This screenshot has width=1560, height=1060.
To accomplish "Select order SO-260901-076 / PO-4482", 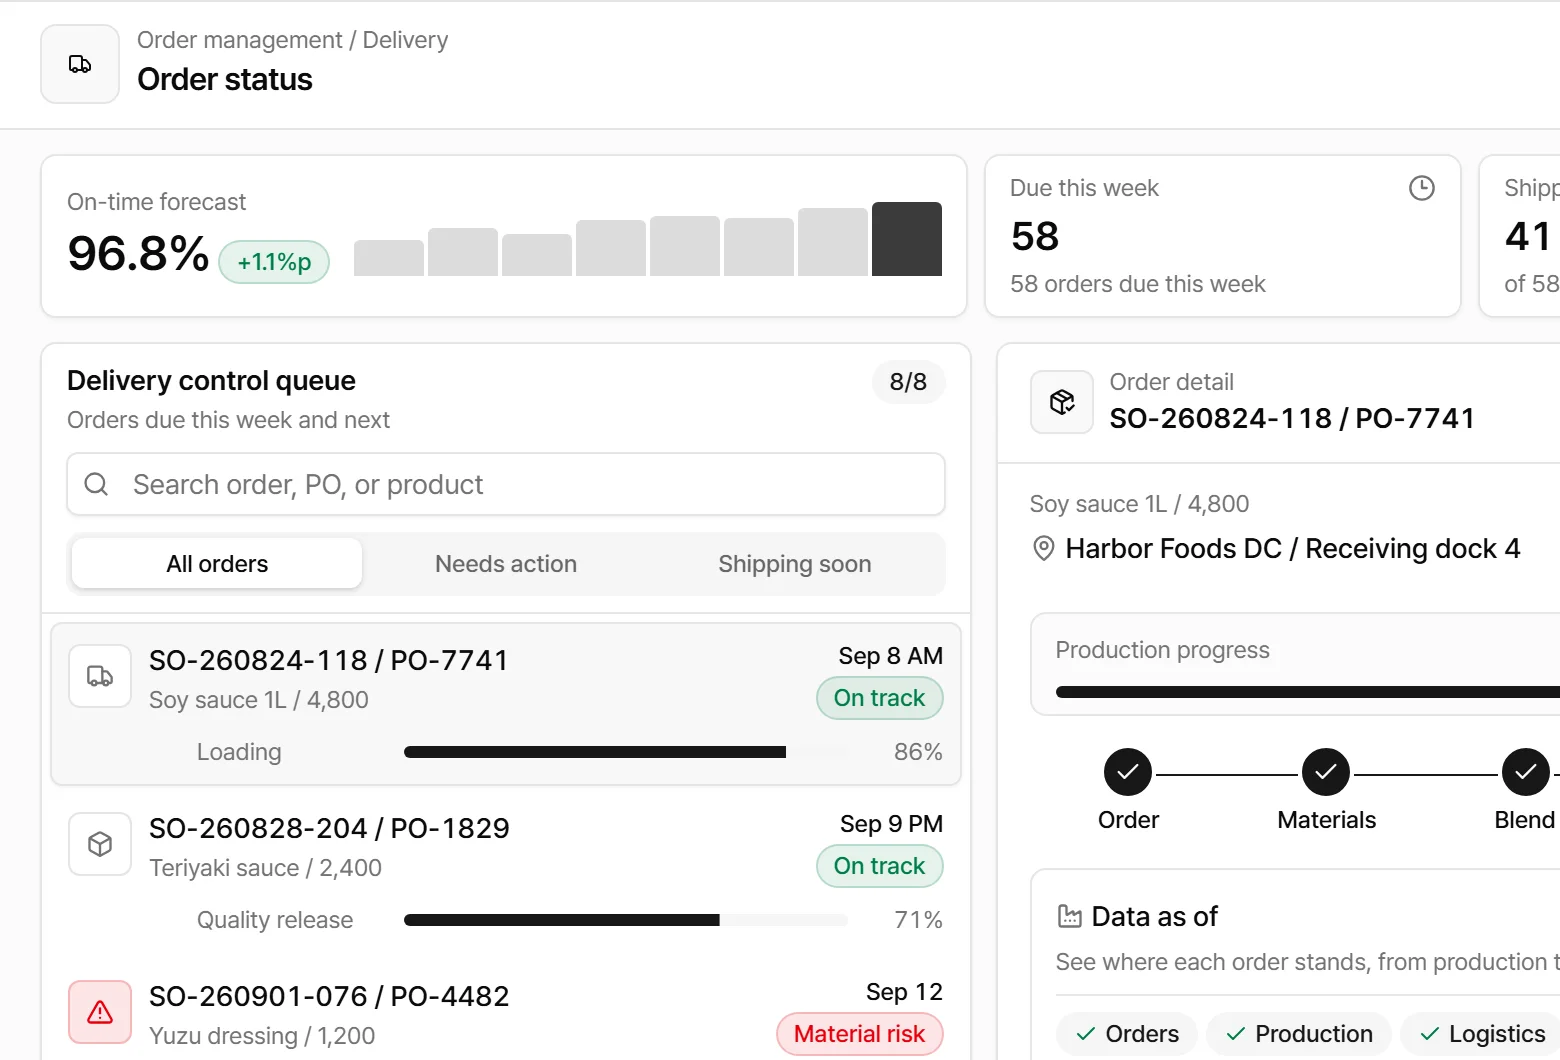I will [506, 1012].
